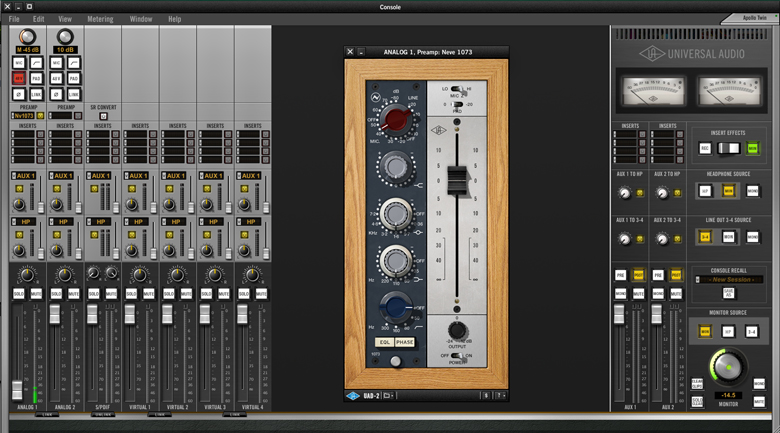Click the Analog 1 channel fader
The image size is (780, 433).
coord(17,390)
